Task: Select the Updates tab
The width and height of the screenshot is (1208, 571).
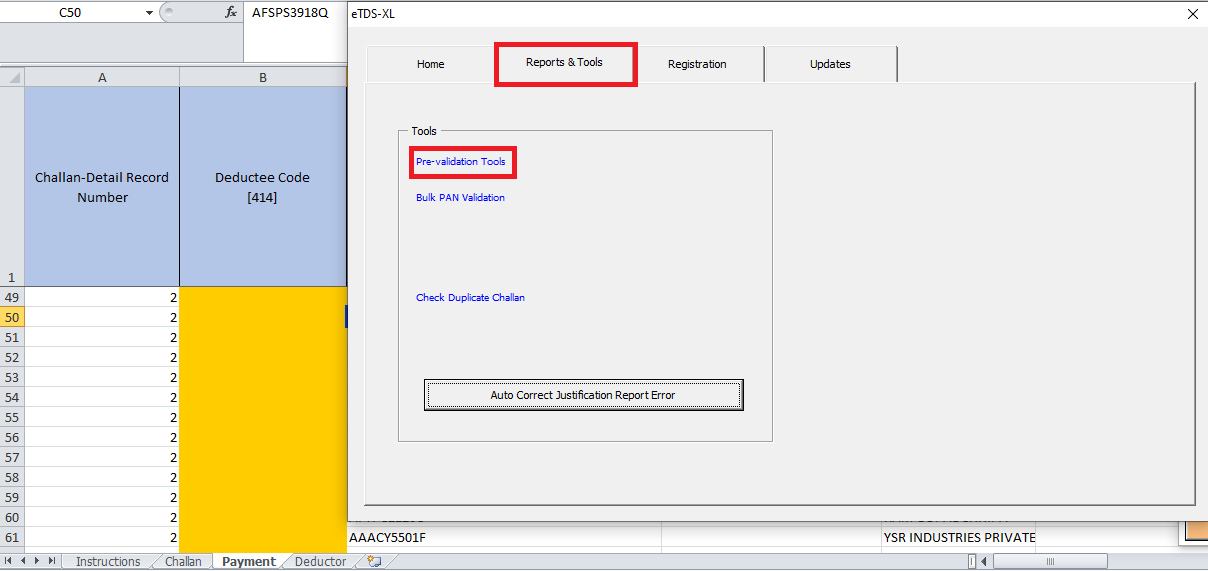Action: point(830,64)
